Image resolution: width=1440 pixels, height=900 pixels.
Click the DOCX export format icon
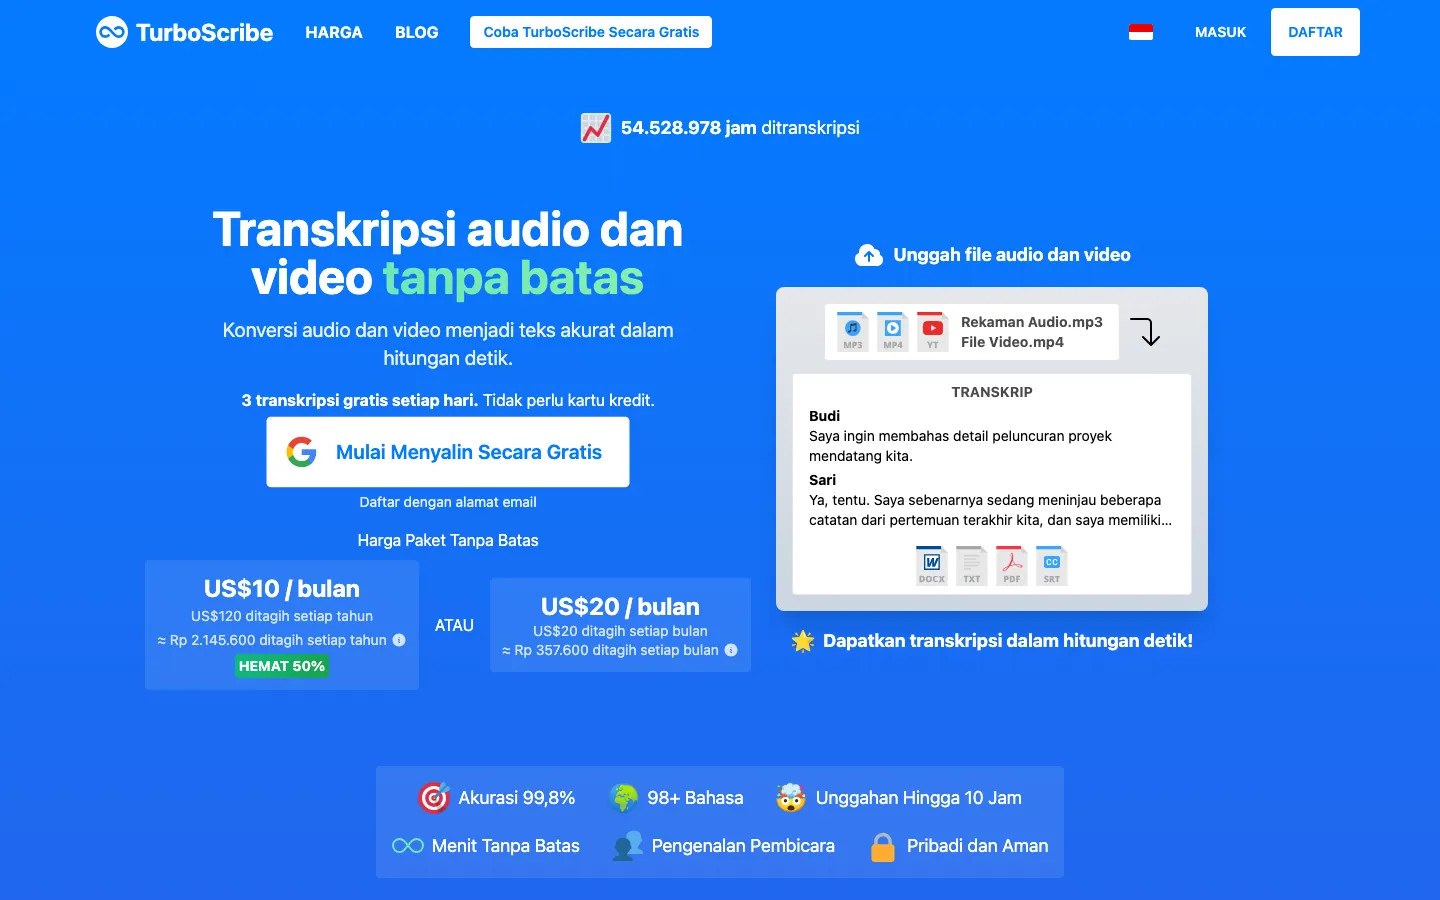click(932, 565)
